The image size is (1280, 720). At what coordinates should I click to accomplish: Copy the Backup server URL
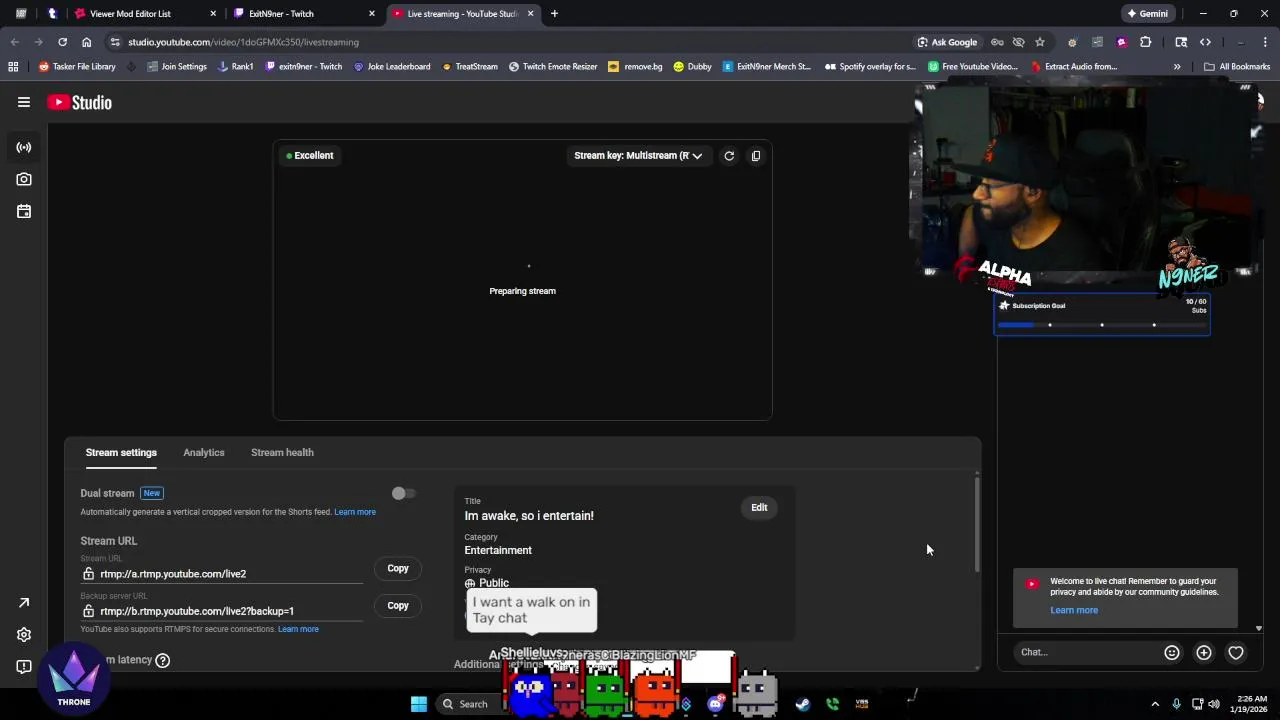point(398,606)
